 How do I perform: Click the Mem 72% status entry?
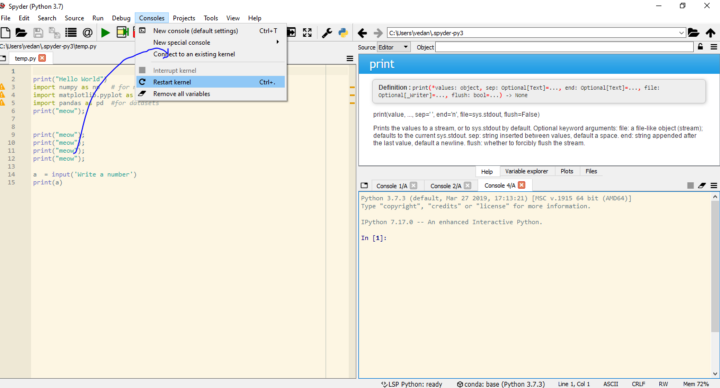[x=696, y=384]
